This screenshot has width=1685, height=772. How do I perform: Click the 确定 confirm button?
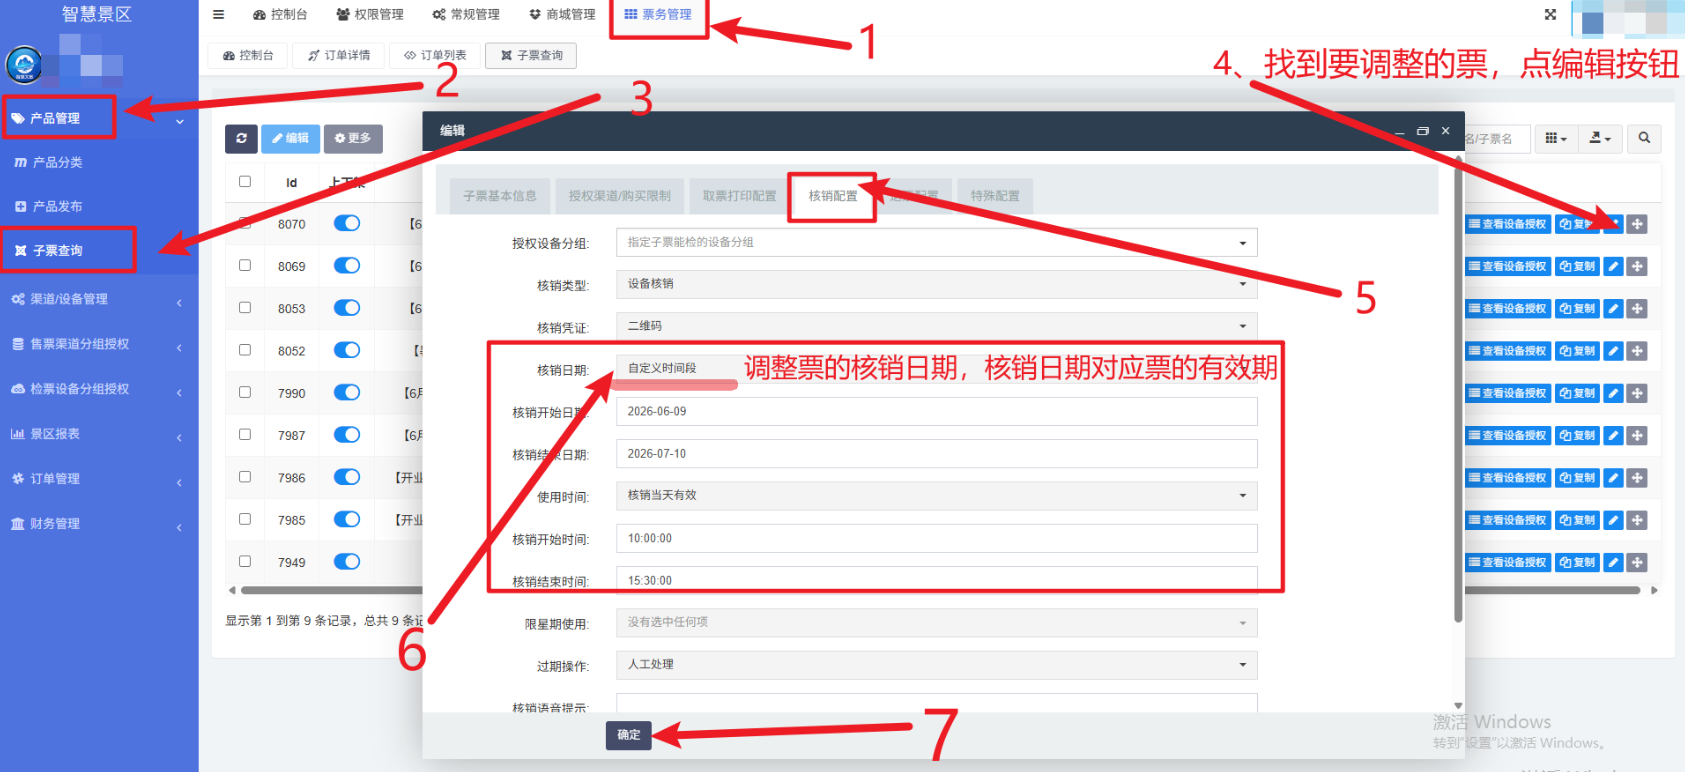coord(629,735)
